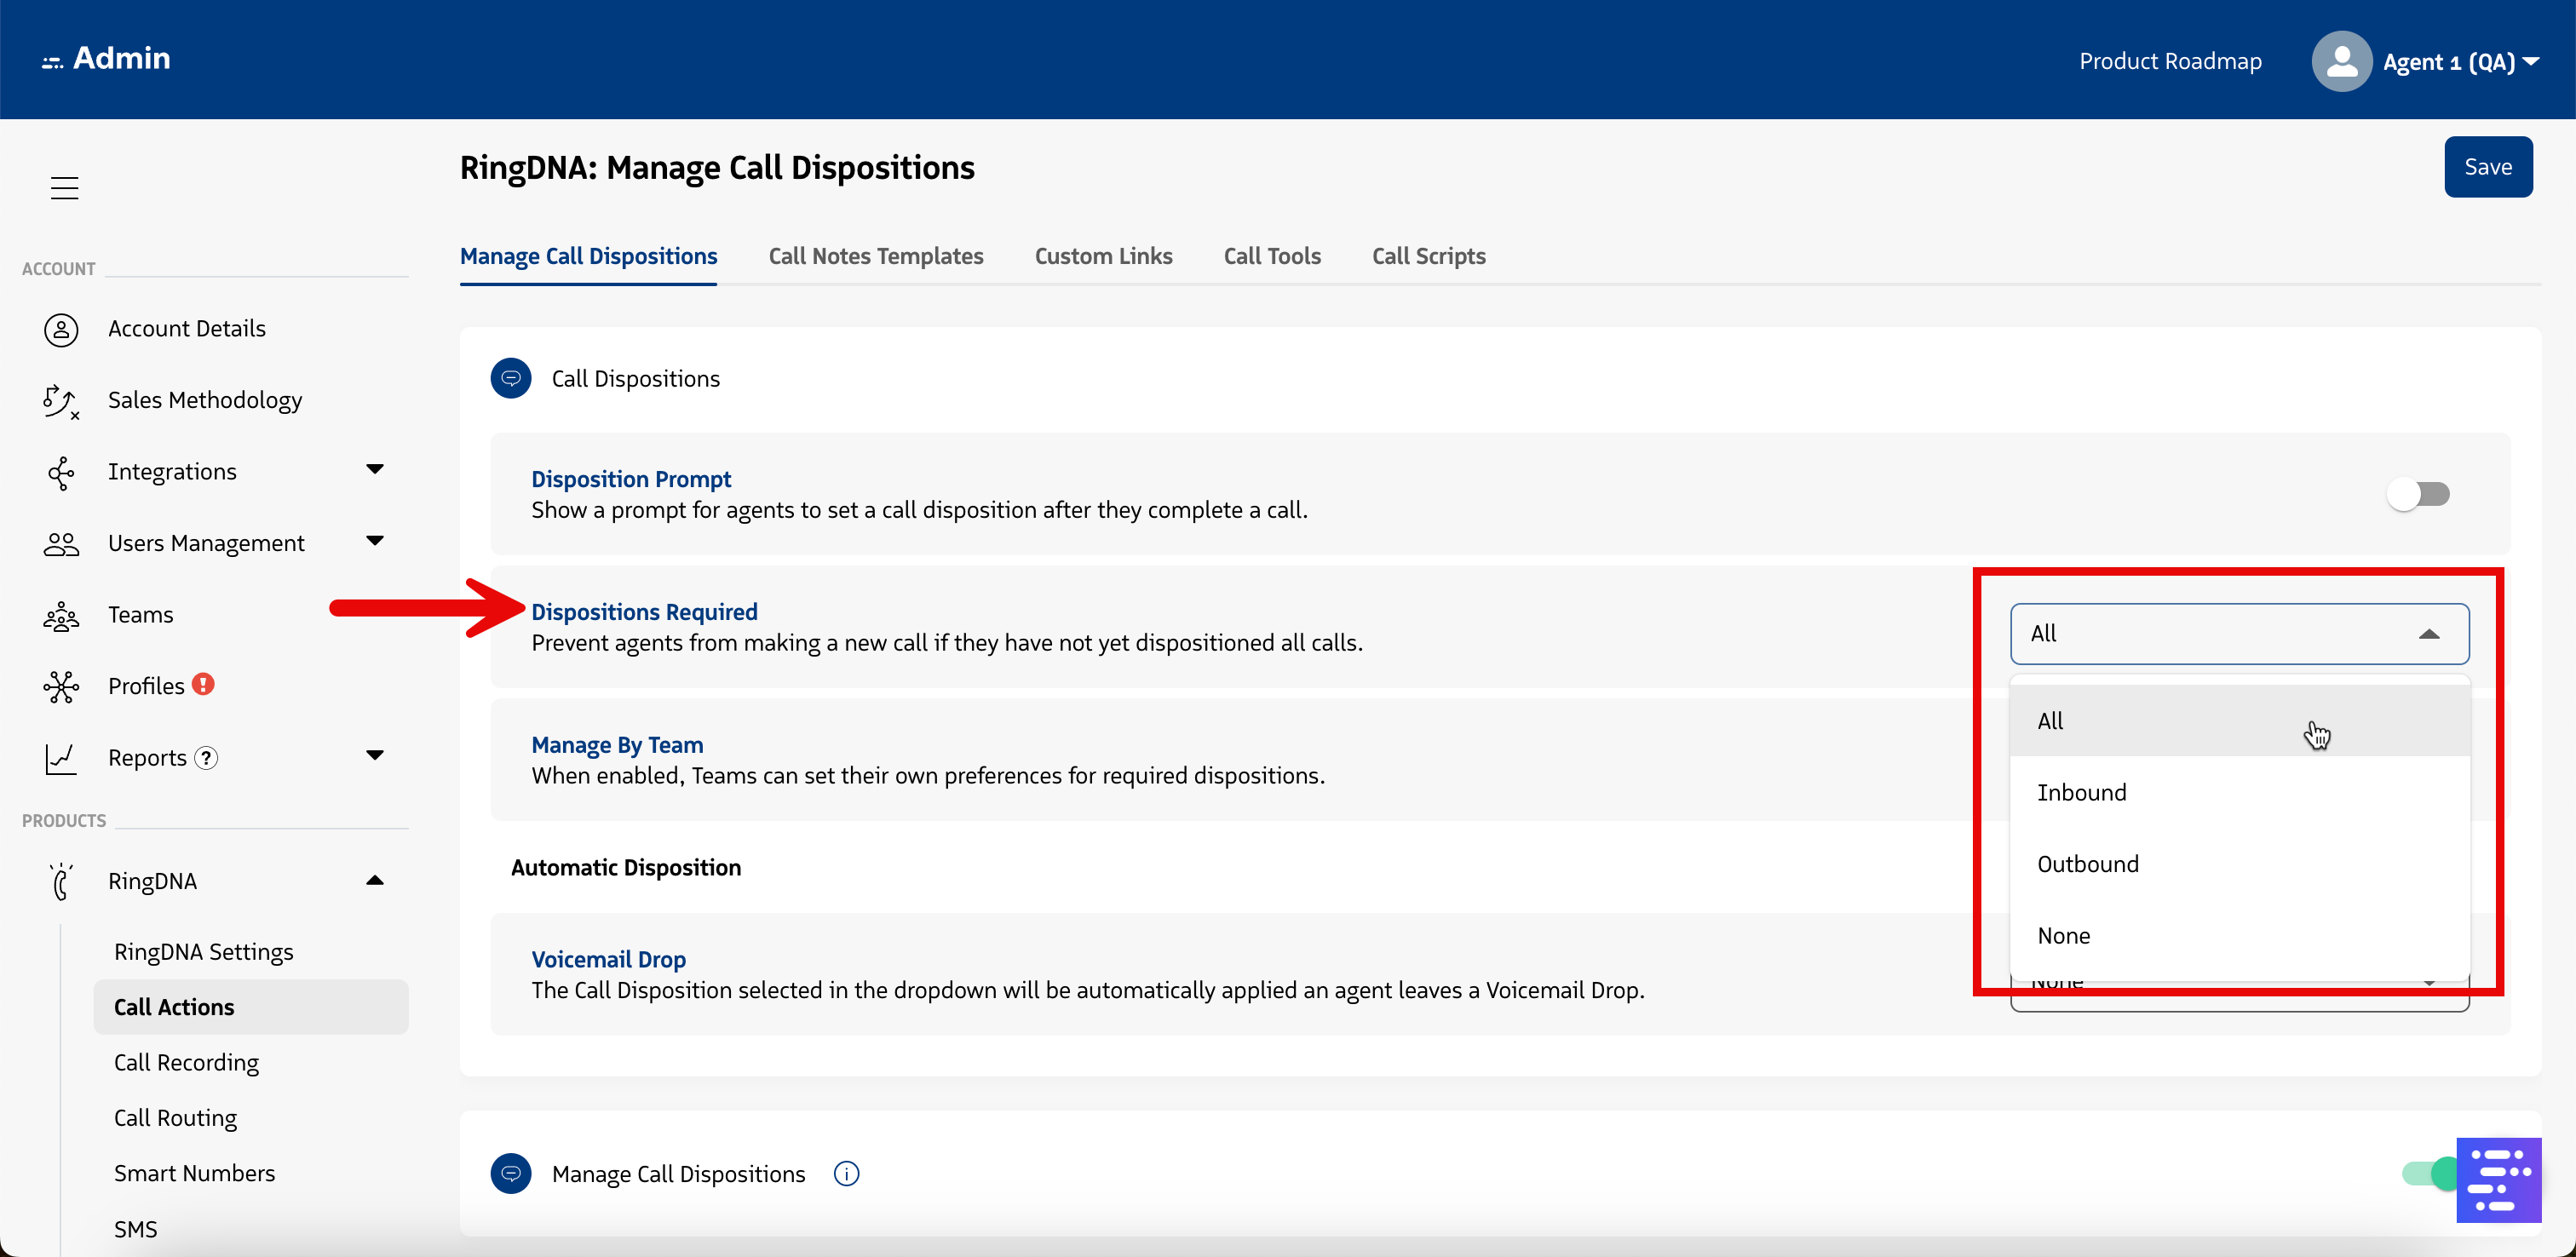This screenshot has width=2576, height=1257.
Task: Expand the Integrations sidebar section
Action: [x=375, y=470]
